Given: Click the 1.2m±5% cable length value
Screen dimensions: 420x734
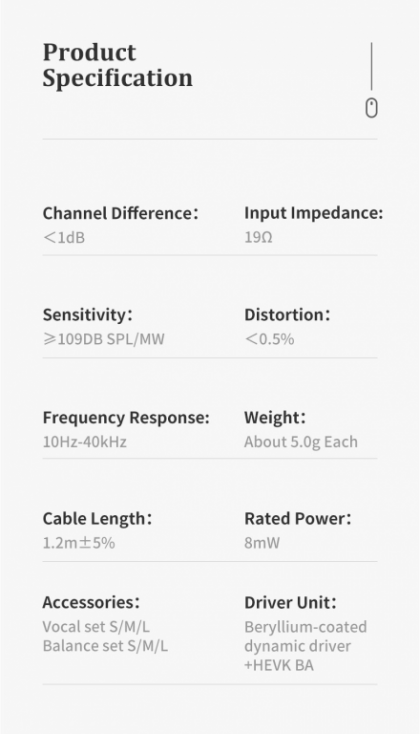Looking at the screenshot, I should tap(79, 543).
